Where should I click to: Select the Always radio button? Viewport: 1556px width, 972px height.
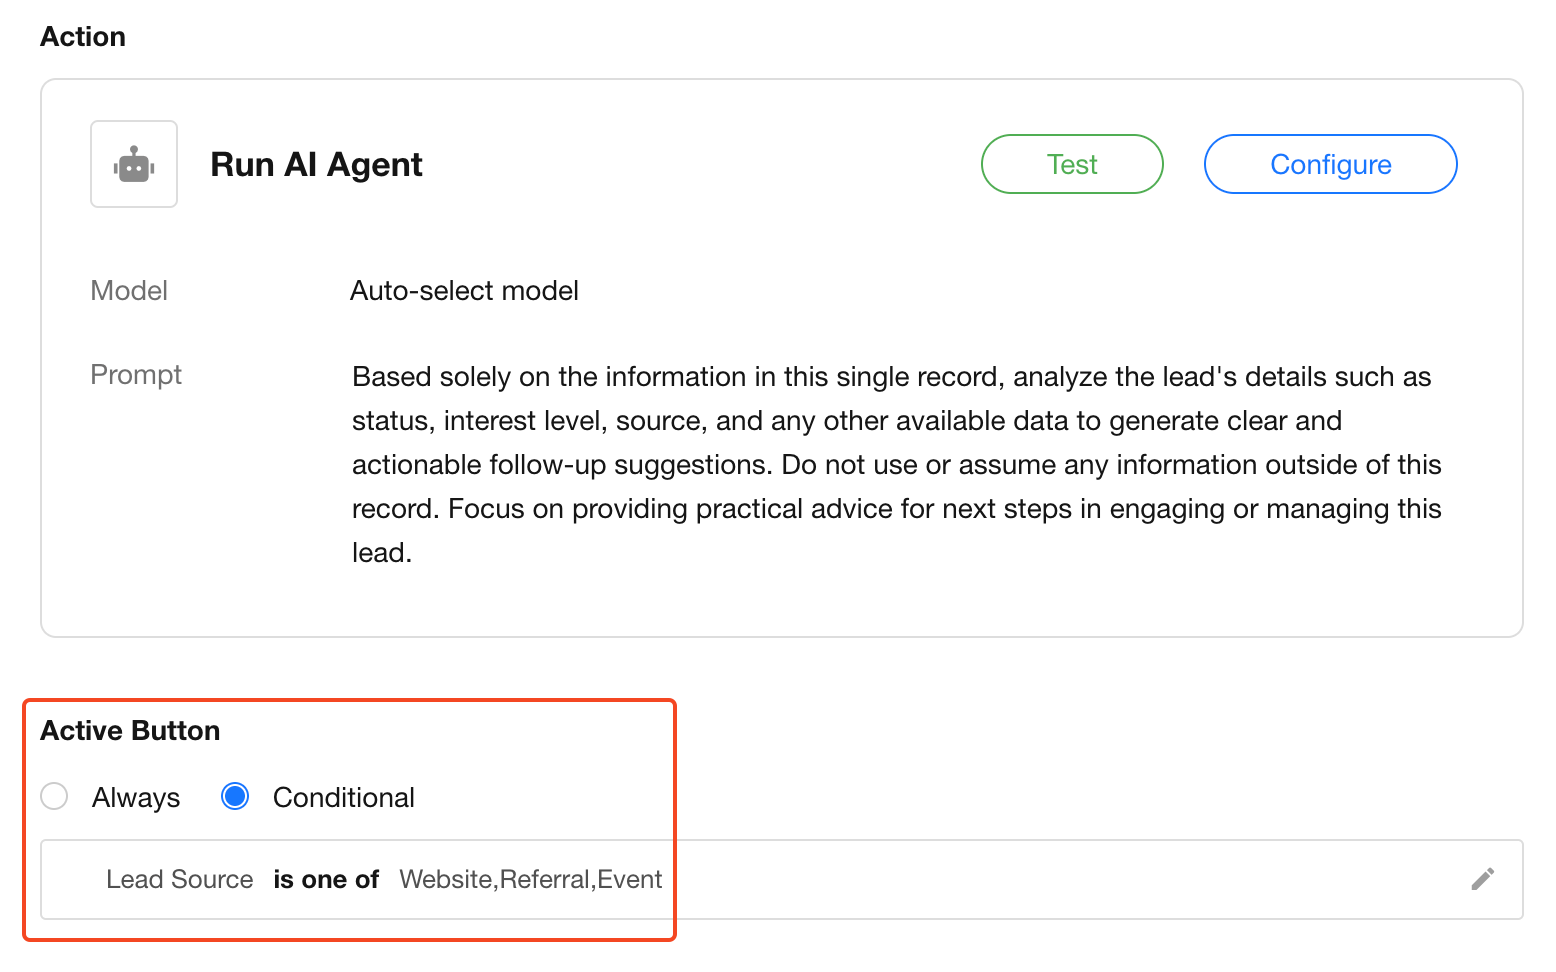pyautogui.click(x=54, y=797)
